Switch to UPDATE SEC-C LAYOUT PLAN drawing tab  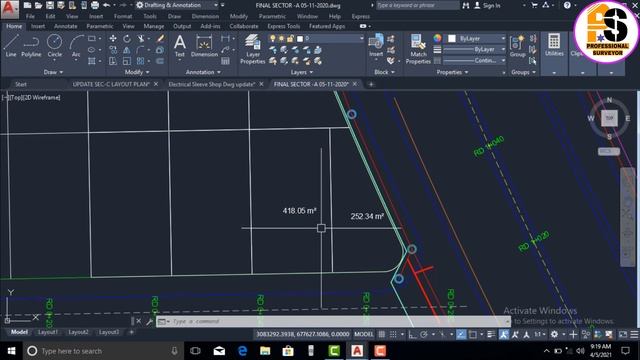pos(111,84)
